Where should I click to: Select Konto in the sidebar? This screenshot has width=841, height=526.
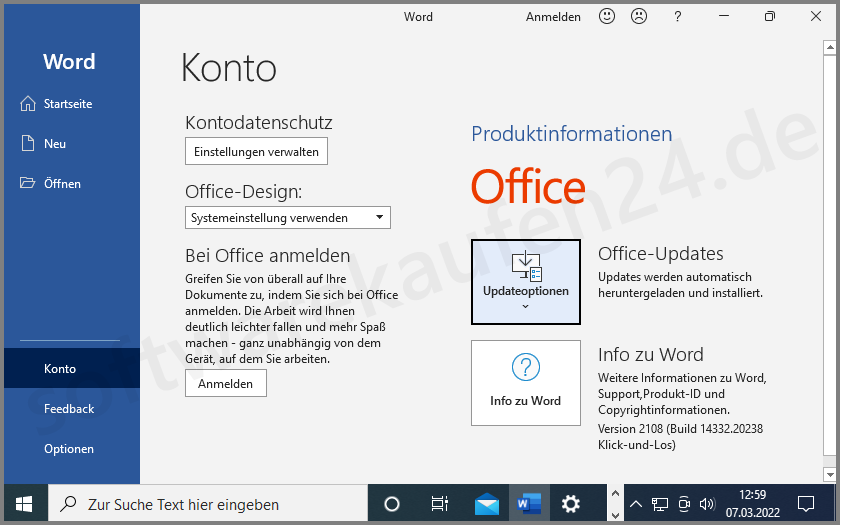click(71, 368)
